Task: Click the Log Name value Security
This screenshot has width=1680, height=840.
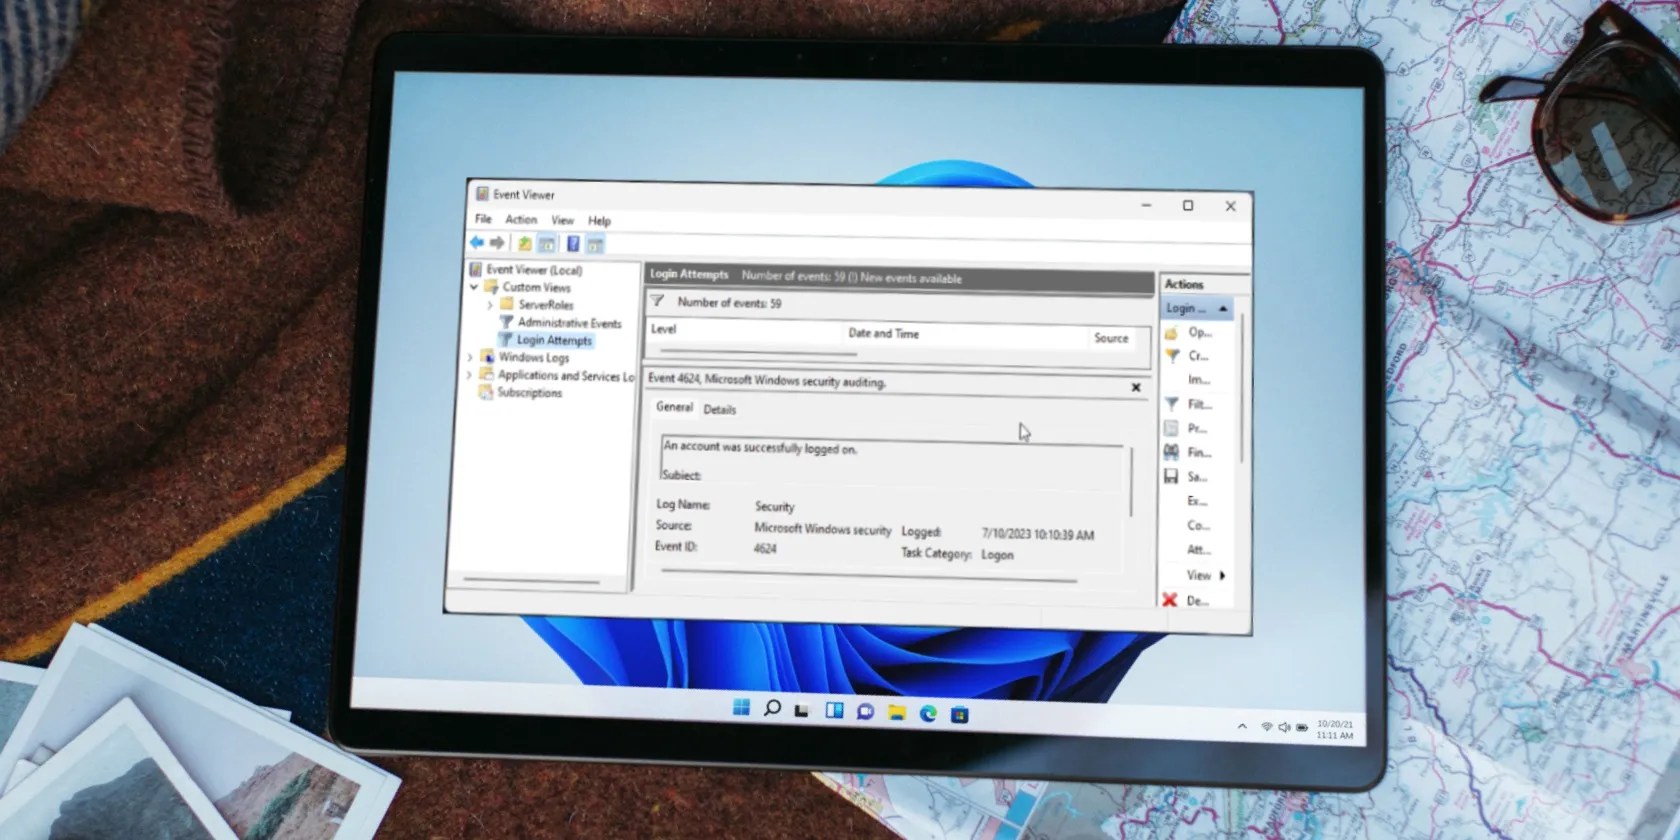Action: [774, 506]
